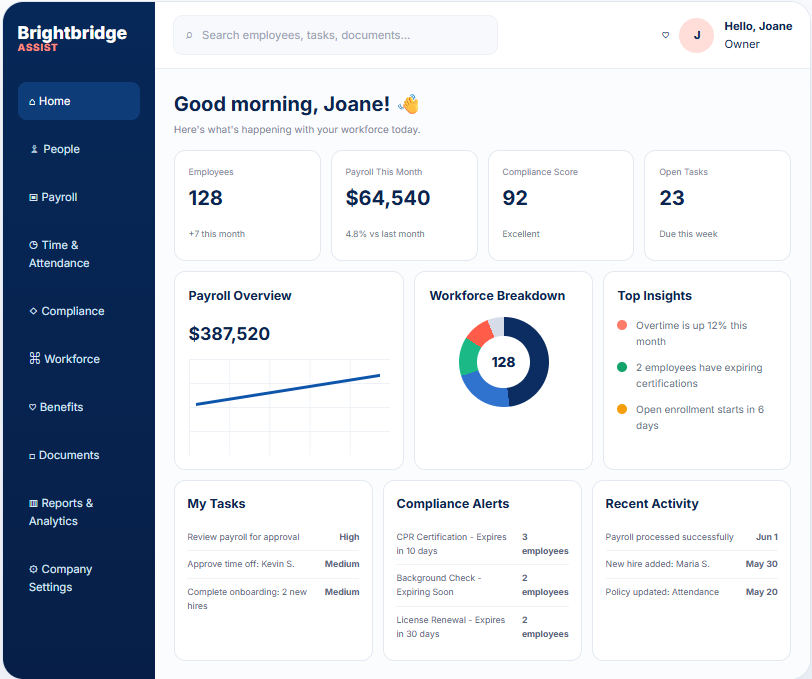Click the magnifier icon in search bar
The height and width of the screenshot is (679, 812).
click(189, 35)
